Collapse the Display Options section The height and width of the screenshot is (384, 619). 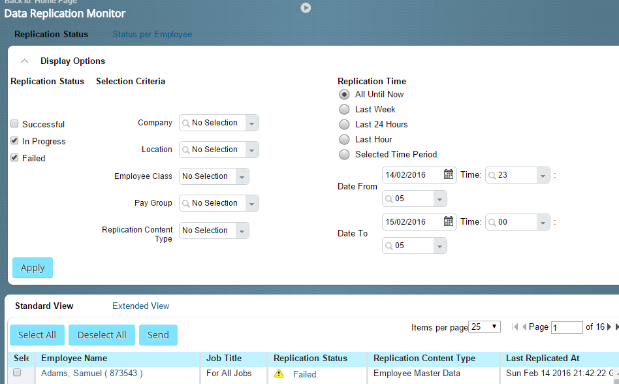point(24,61)
